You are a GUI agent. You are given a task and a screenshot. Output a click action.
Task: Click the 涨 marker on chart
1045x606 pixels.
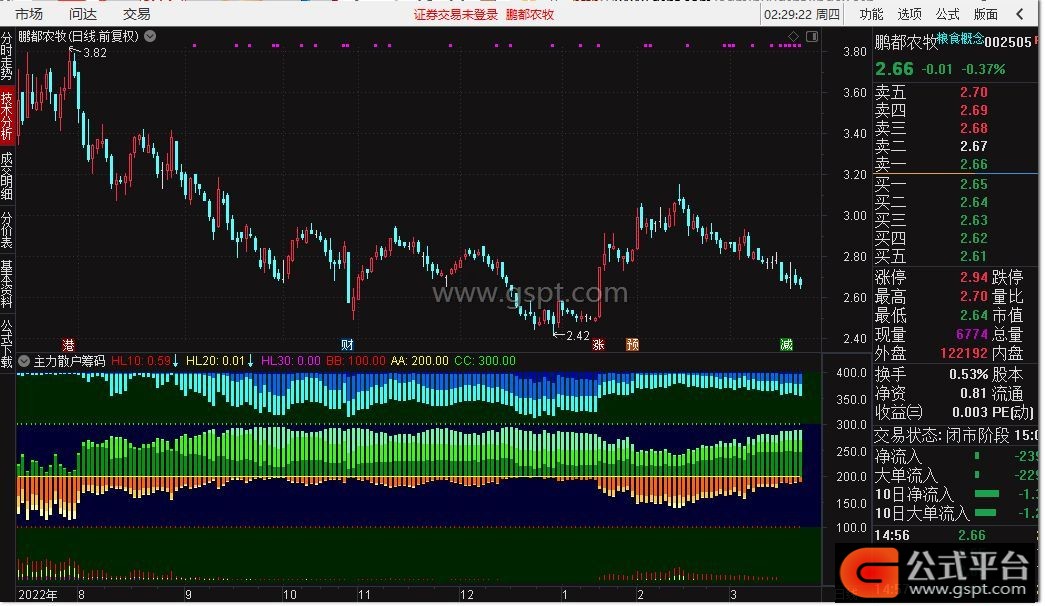pyautogui.click(x=598, y=345)
